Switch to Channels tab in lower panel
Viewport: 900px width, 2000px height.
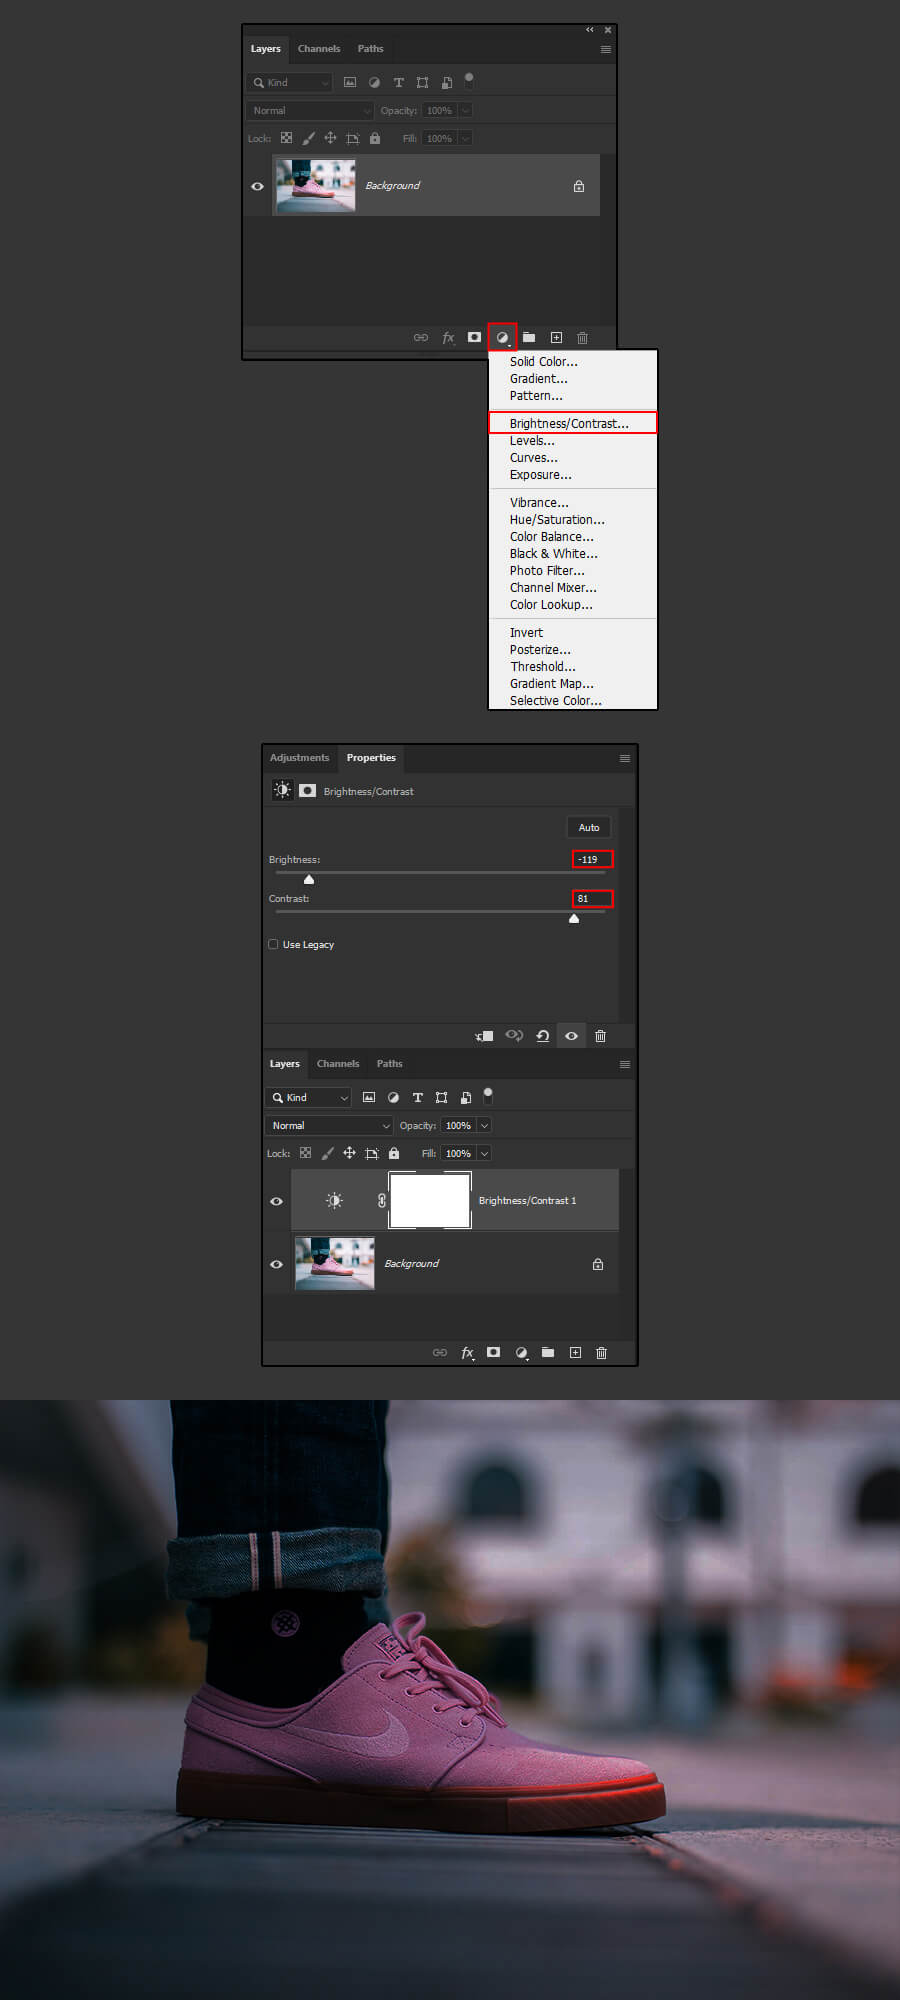(338, 1064)
